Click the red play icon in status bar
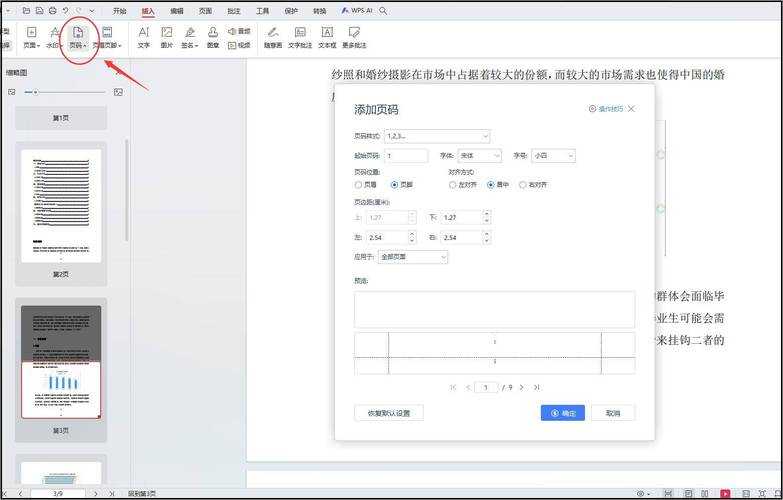783x500 pixels. (725, 494)
